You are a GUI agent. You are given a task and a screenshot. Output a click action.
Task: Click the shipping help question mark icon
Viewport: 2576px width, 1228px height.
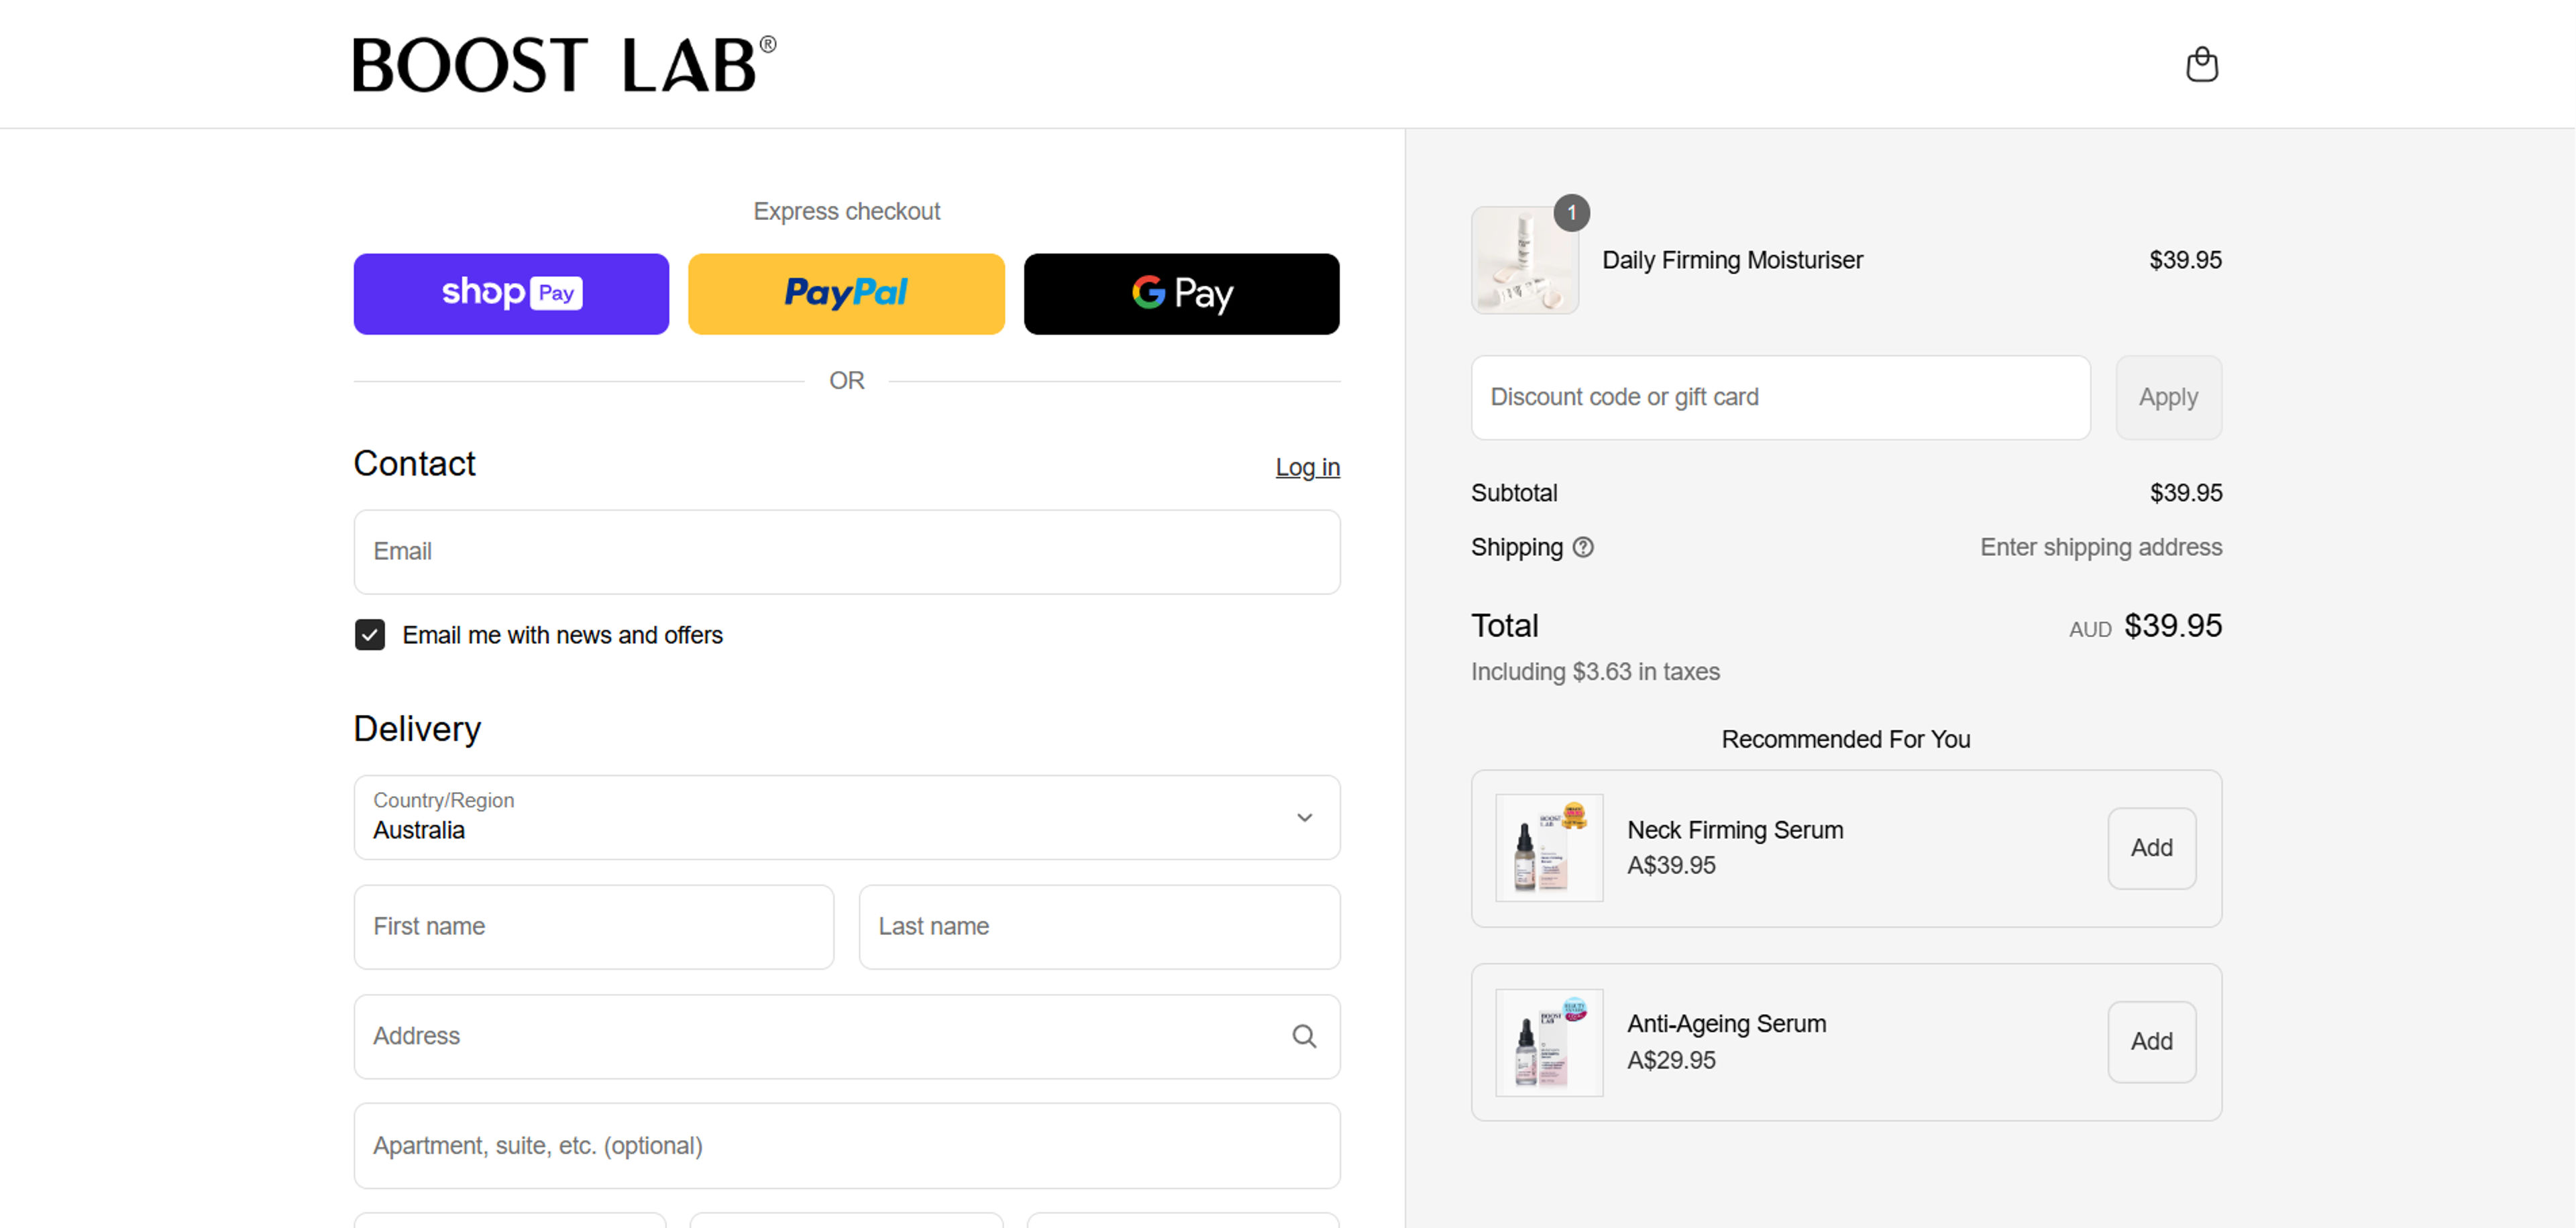tap(1583, 547)
